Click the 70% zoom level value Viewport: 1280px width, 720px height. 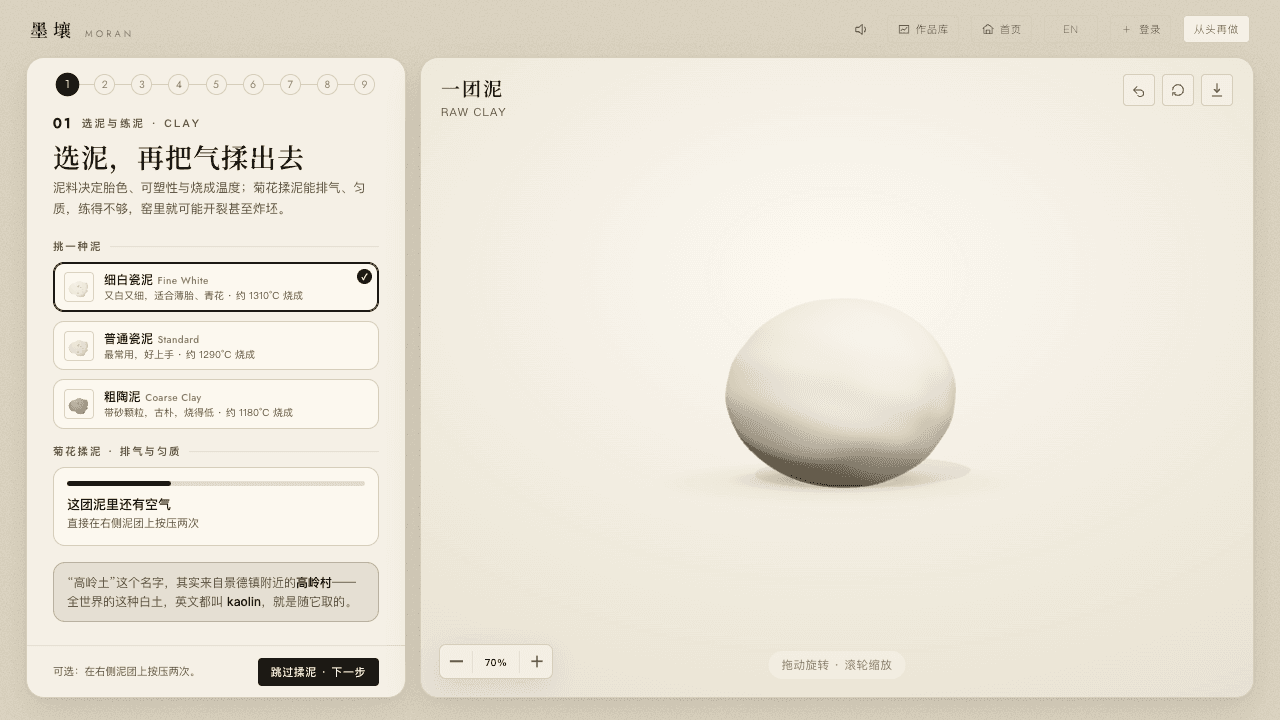pos(496,662)
